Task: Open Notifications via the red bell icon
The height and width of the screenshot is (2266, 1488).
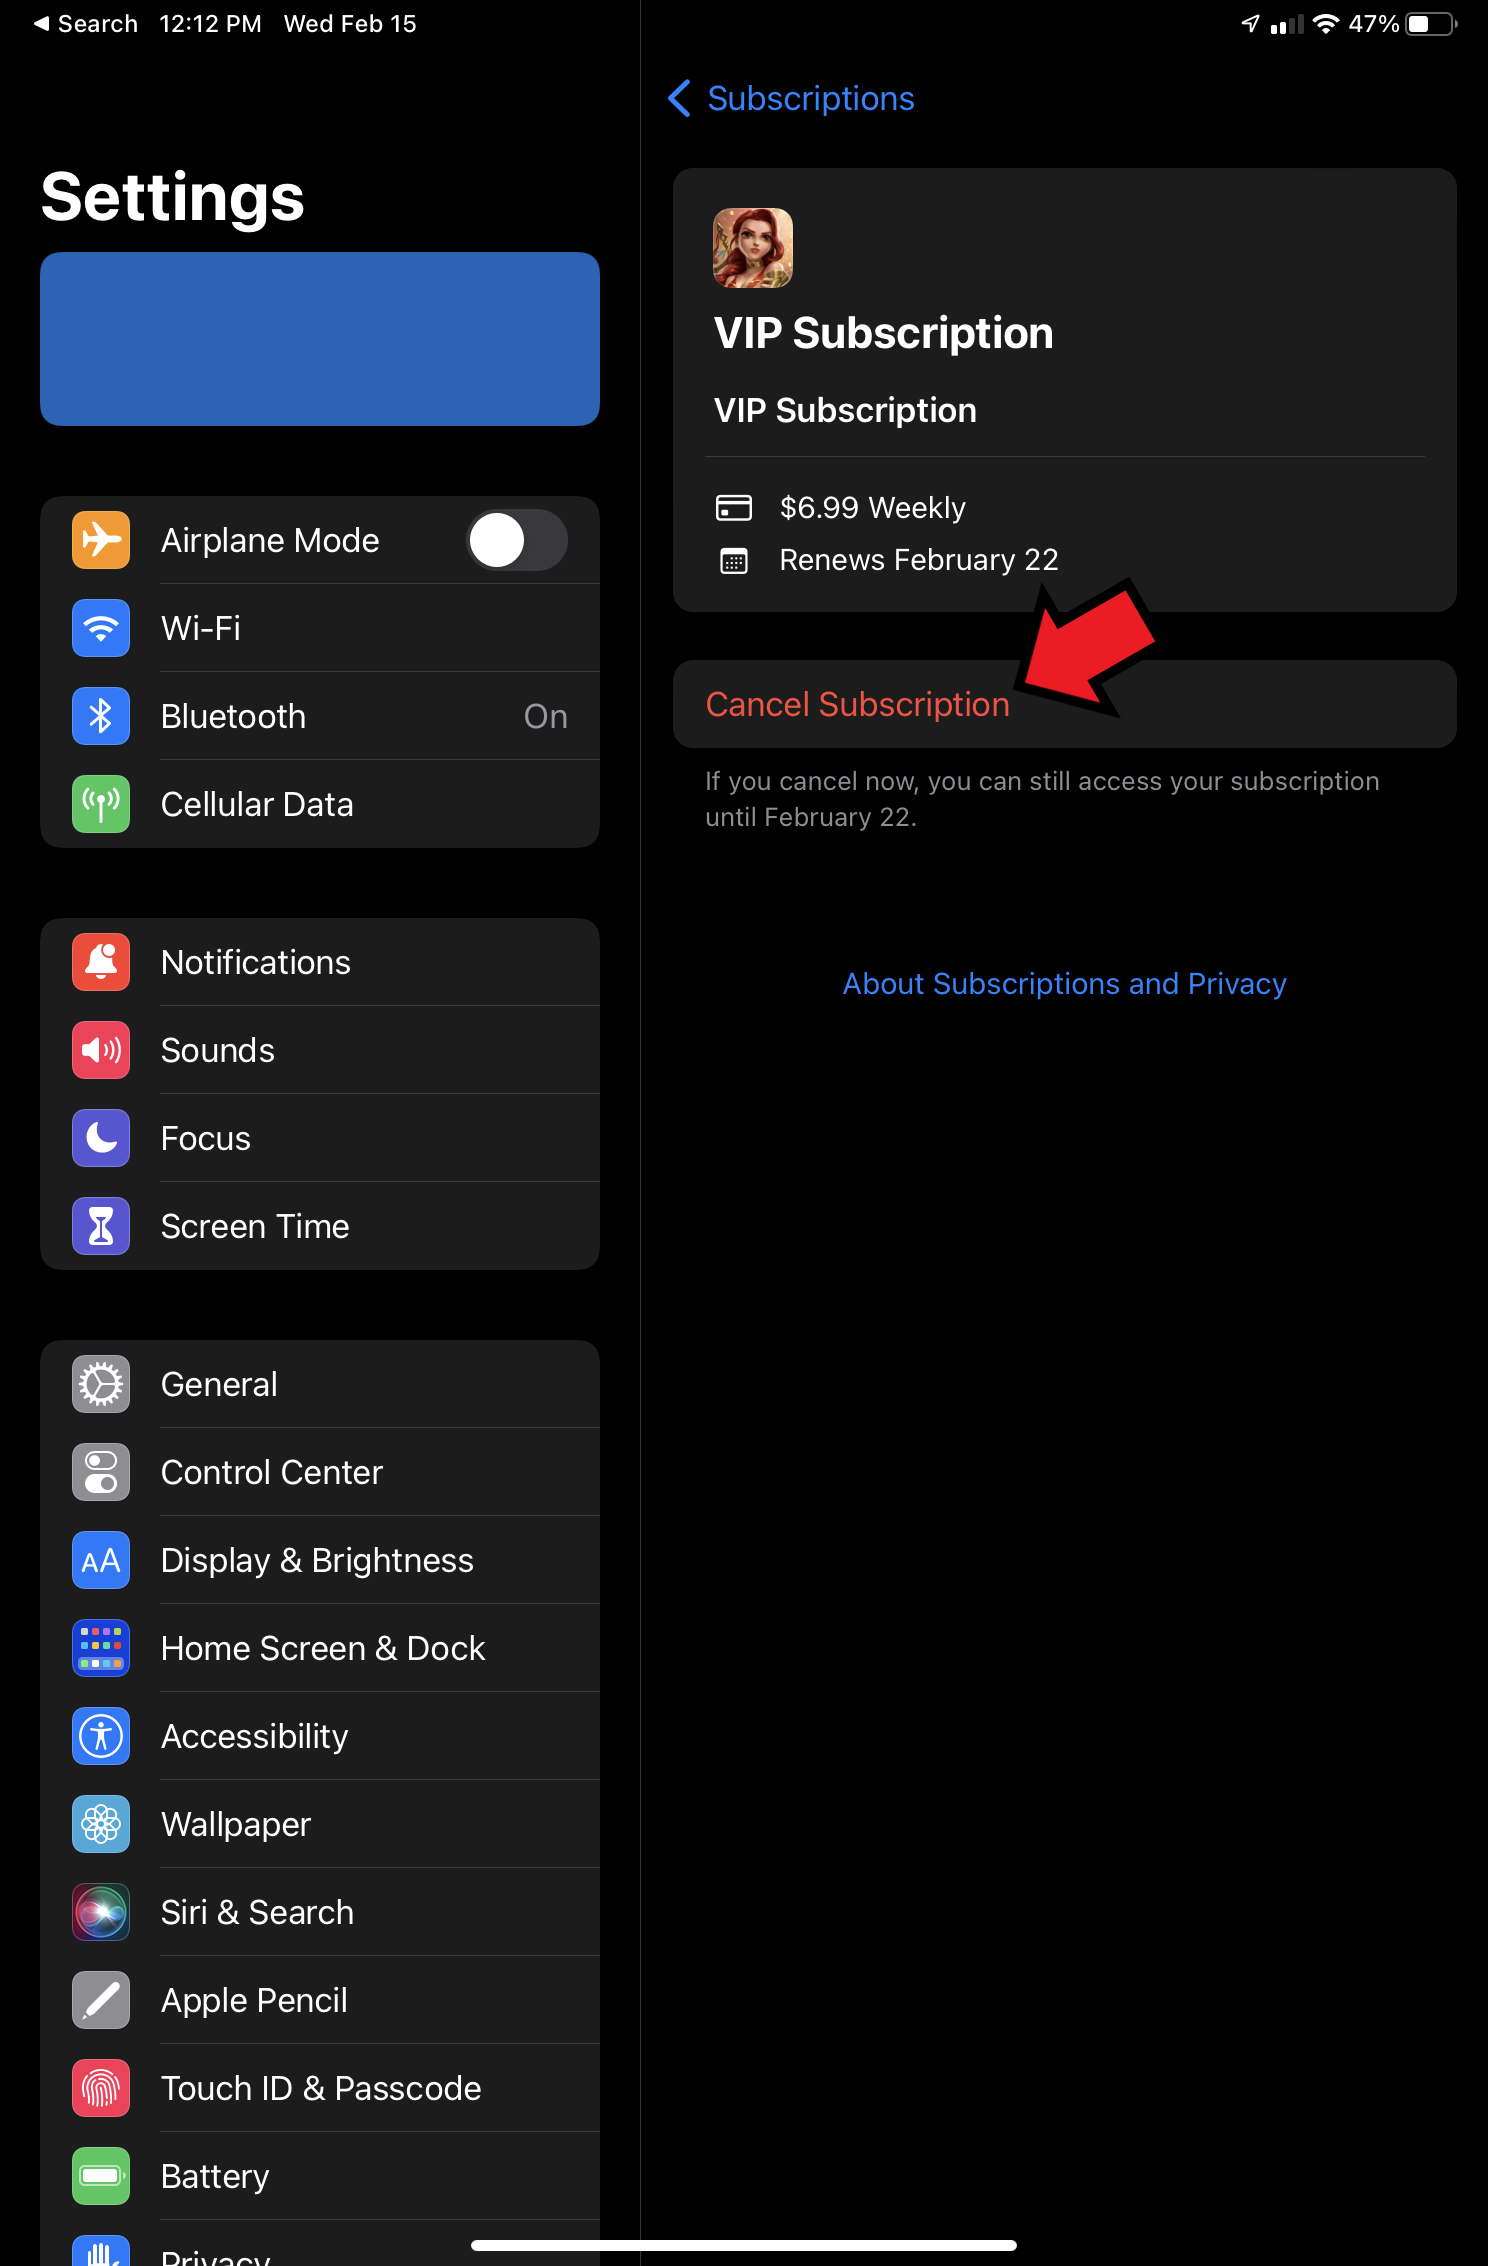Action: pos(101,962)
